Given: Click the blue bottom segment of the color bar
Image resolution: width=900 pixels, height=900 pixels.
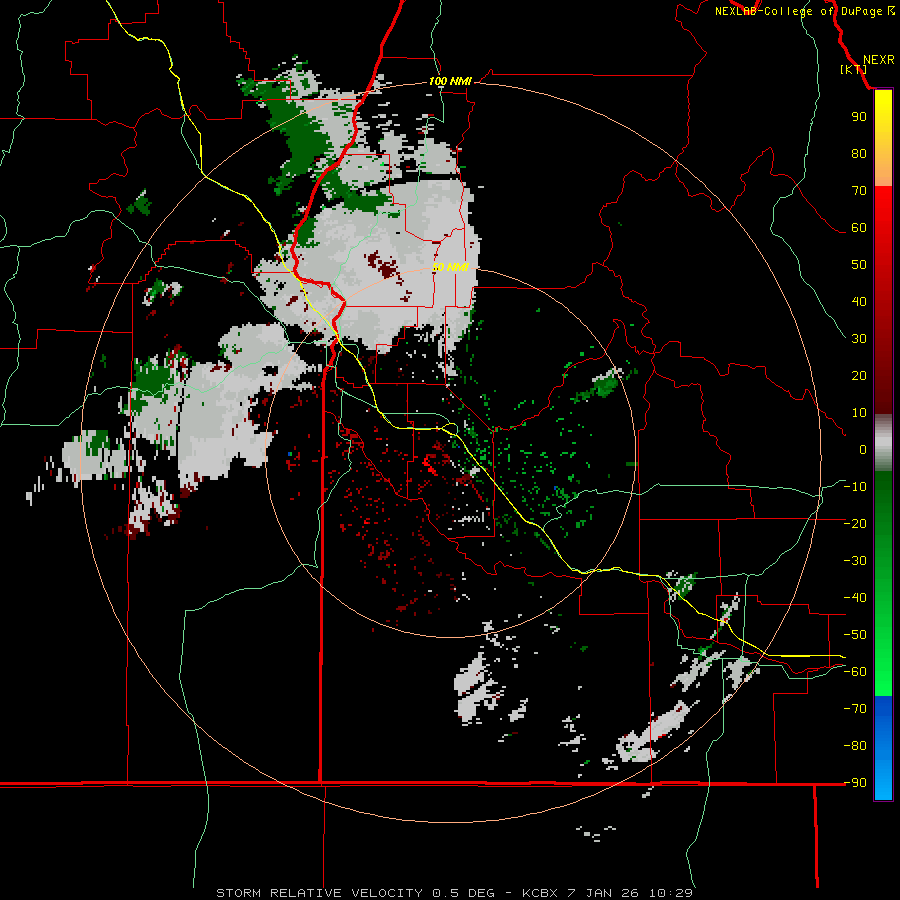Looking at the screenshot, I should click(x=883, y=748).
